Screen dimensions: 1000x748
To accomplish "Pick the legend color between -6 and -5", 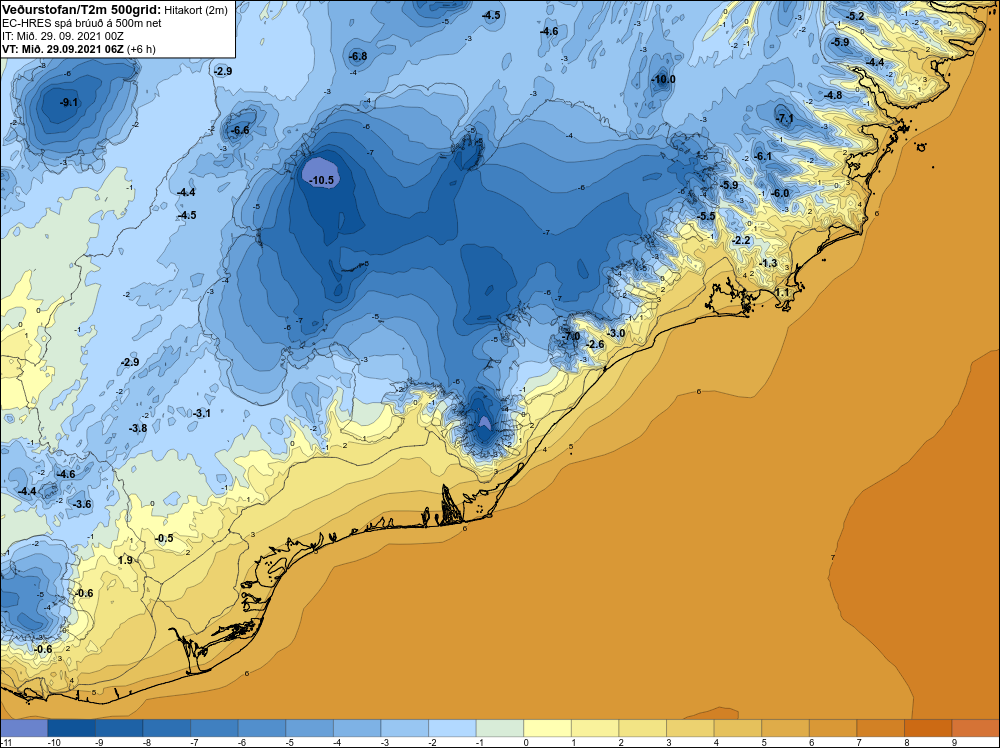I will [x=261, y=728].
